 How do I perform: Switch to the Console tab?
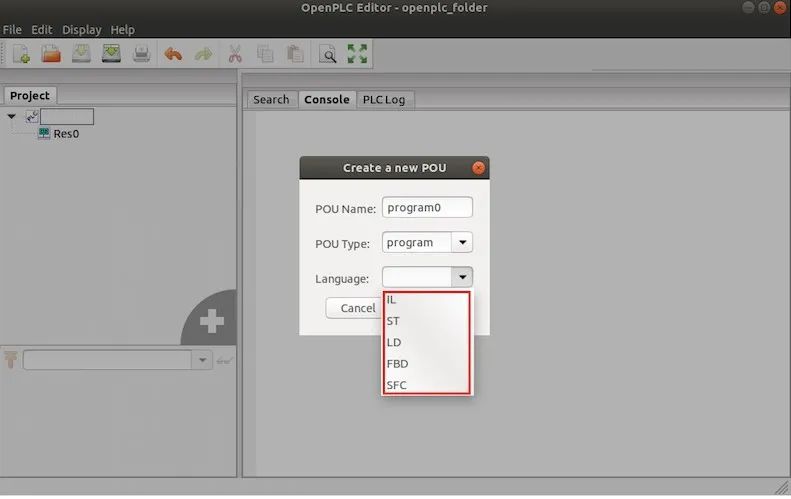[327, 99]
